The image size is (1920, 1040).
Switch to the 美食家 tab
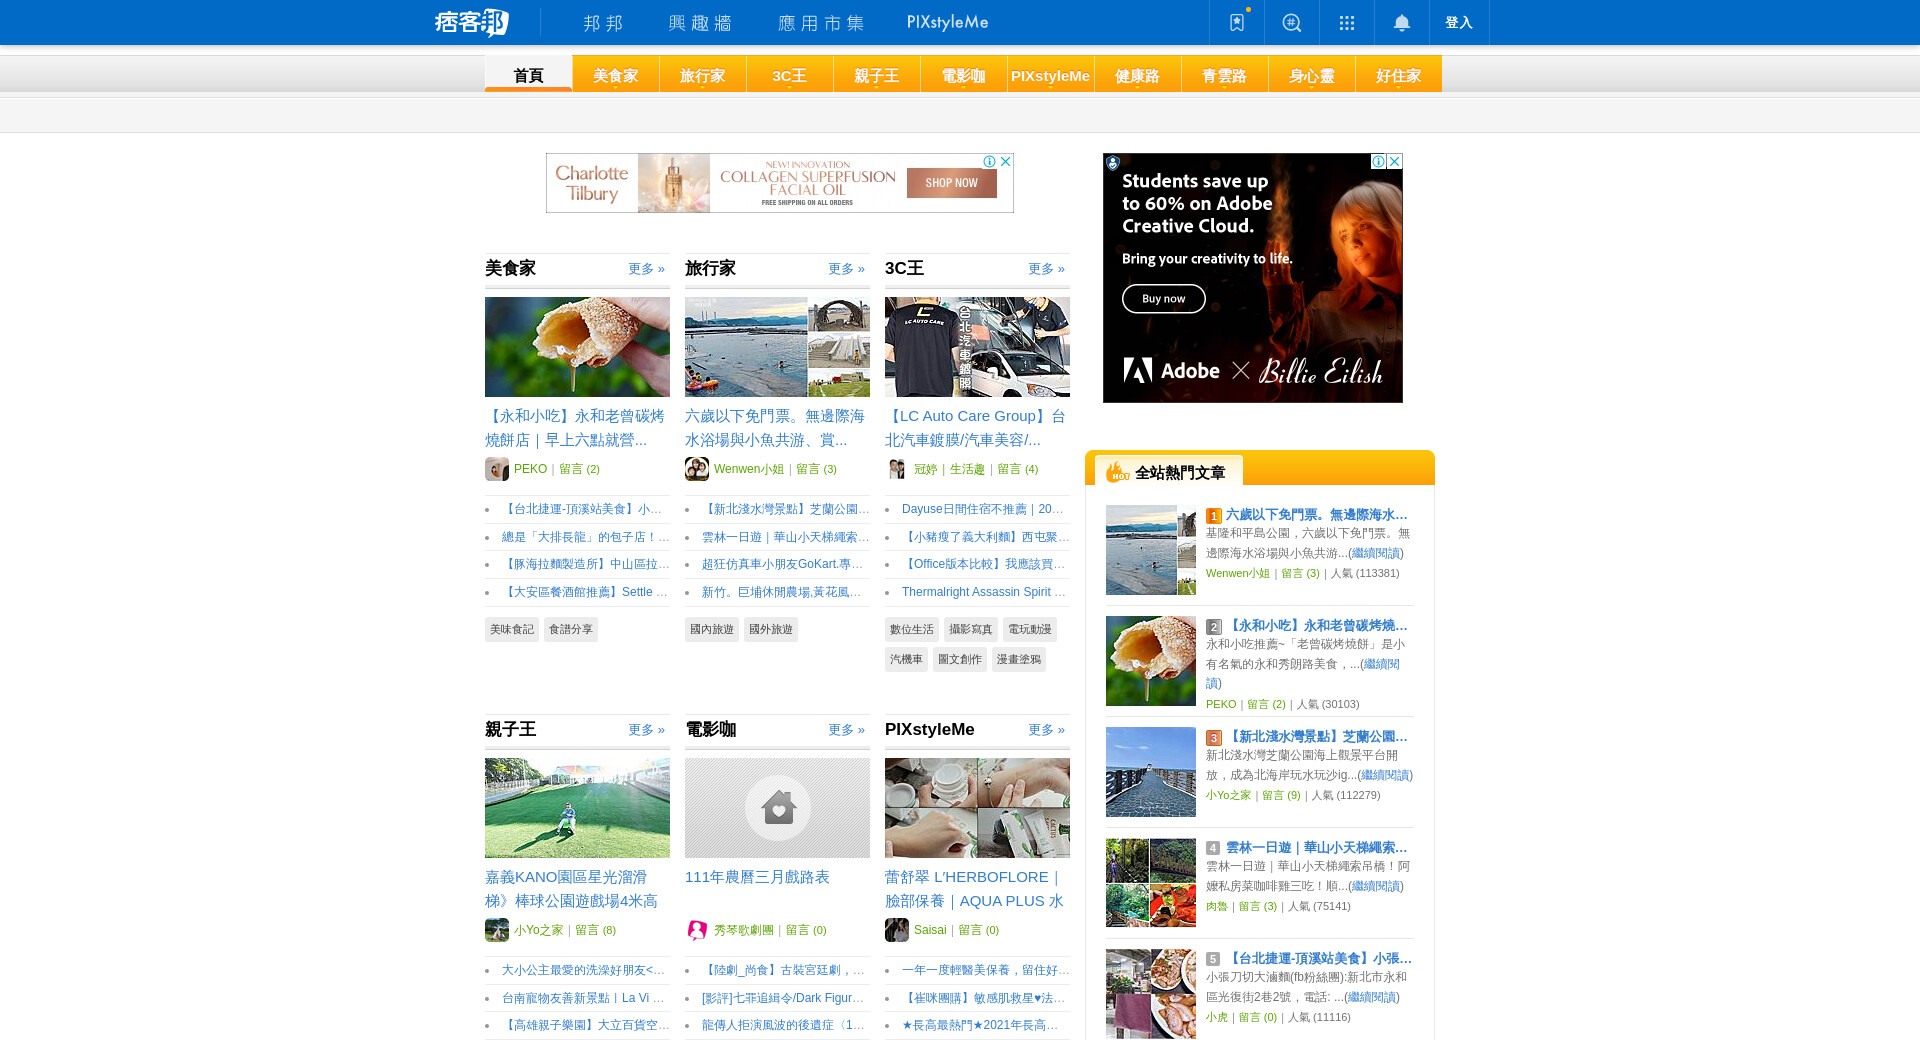click(616, 75)
